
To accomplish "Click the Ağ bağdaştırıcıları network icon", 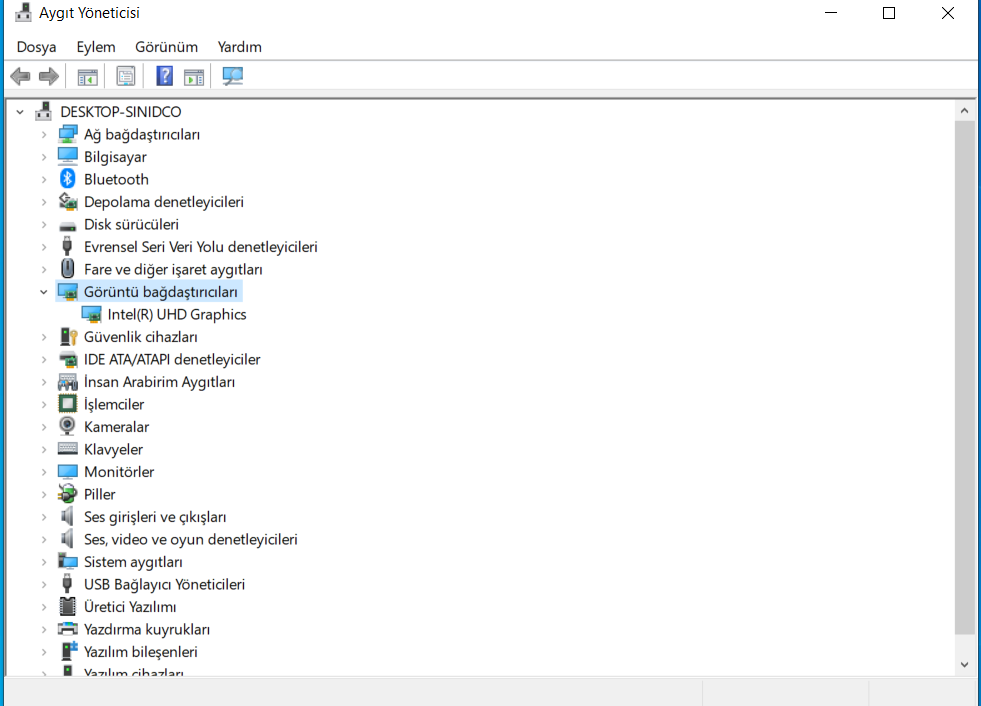I will click(68, 134).
